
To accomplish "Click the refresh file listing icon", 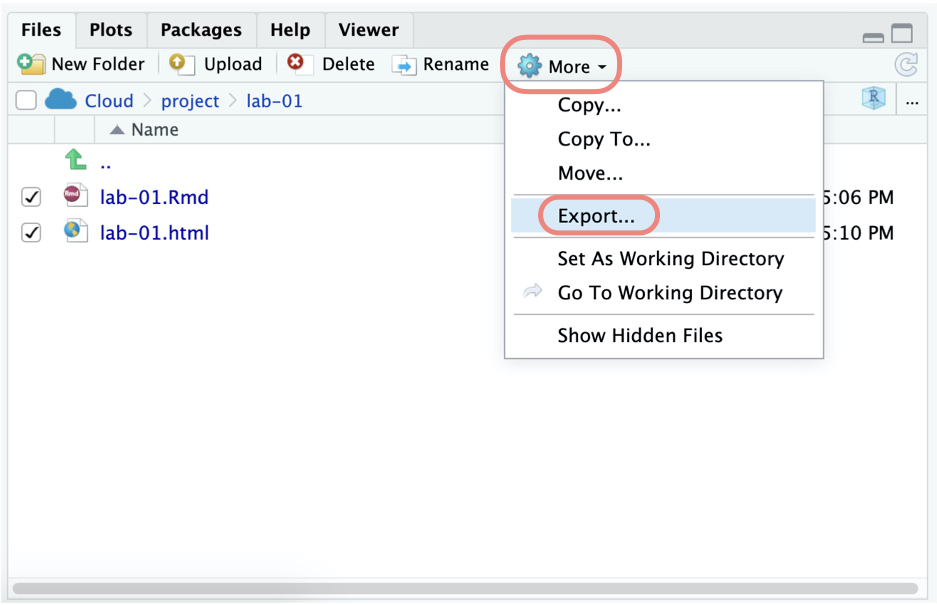I will pyautogui.click(x=906, y=65).
